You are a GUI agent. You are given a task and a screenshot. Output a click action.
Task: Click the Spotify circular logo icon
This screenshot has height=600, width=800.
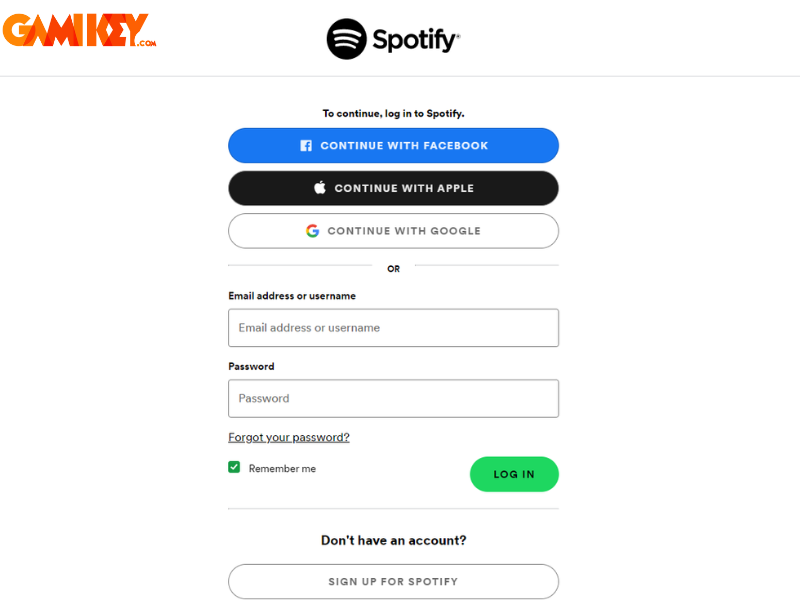346,39
